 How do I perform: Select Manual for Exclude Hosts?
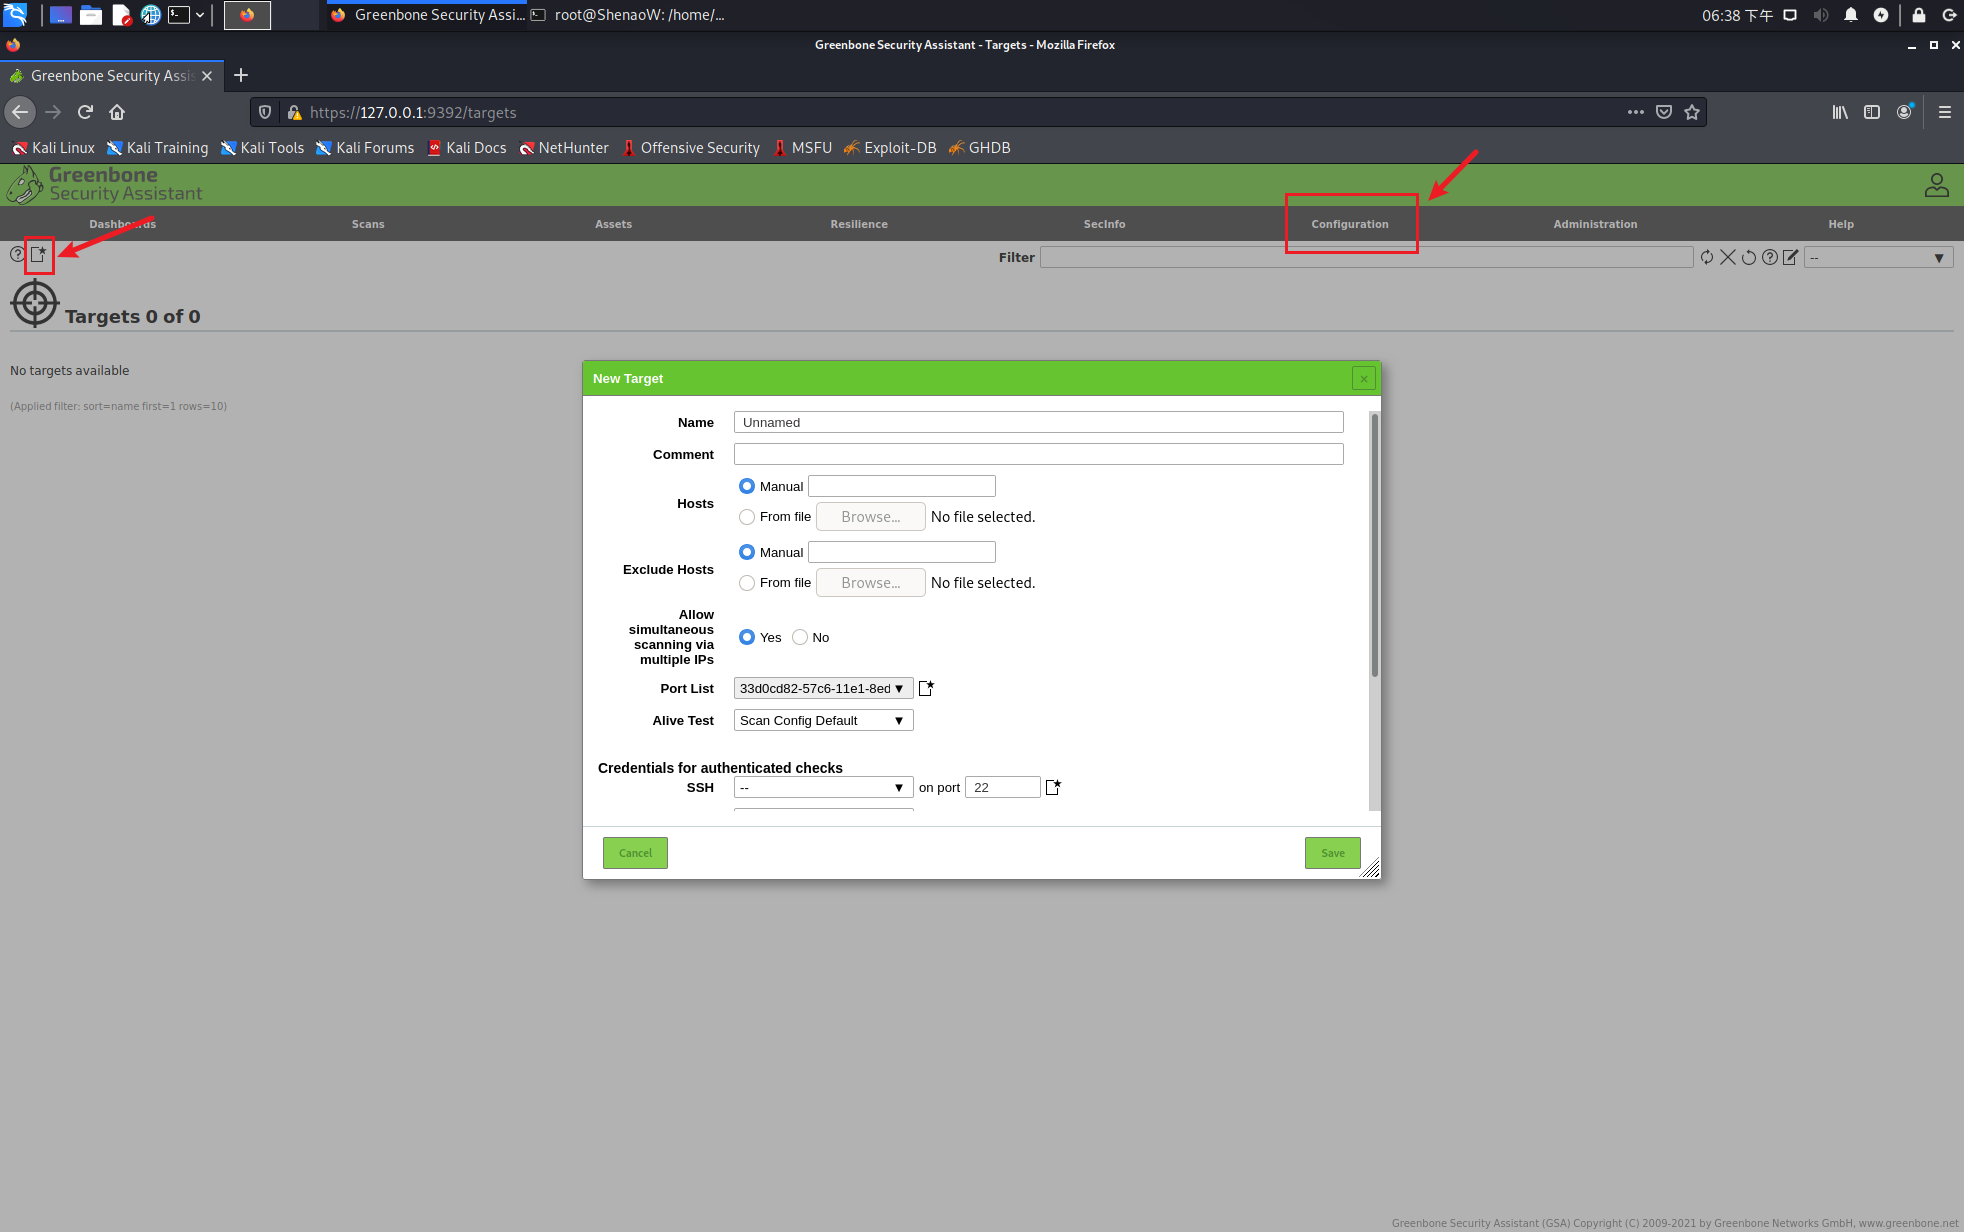click(747, 551)
